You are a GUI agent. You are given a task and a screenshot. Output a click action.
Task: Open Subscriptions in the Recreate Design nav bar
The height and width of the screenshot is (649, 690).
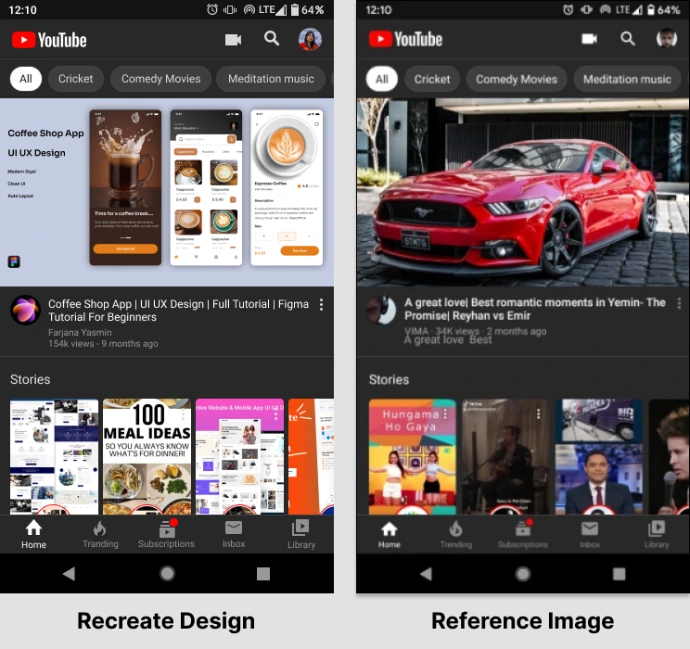point(166,532)
